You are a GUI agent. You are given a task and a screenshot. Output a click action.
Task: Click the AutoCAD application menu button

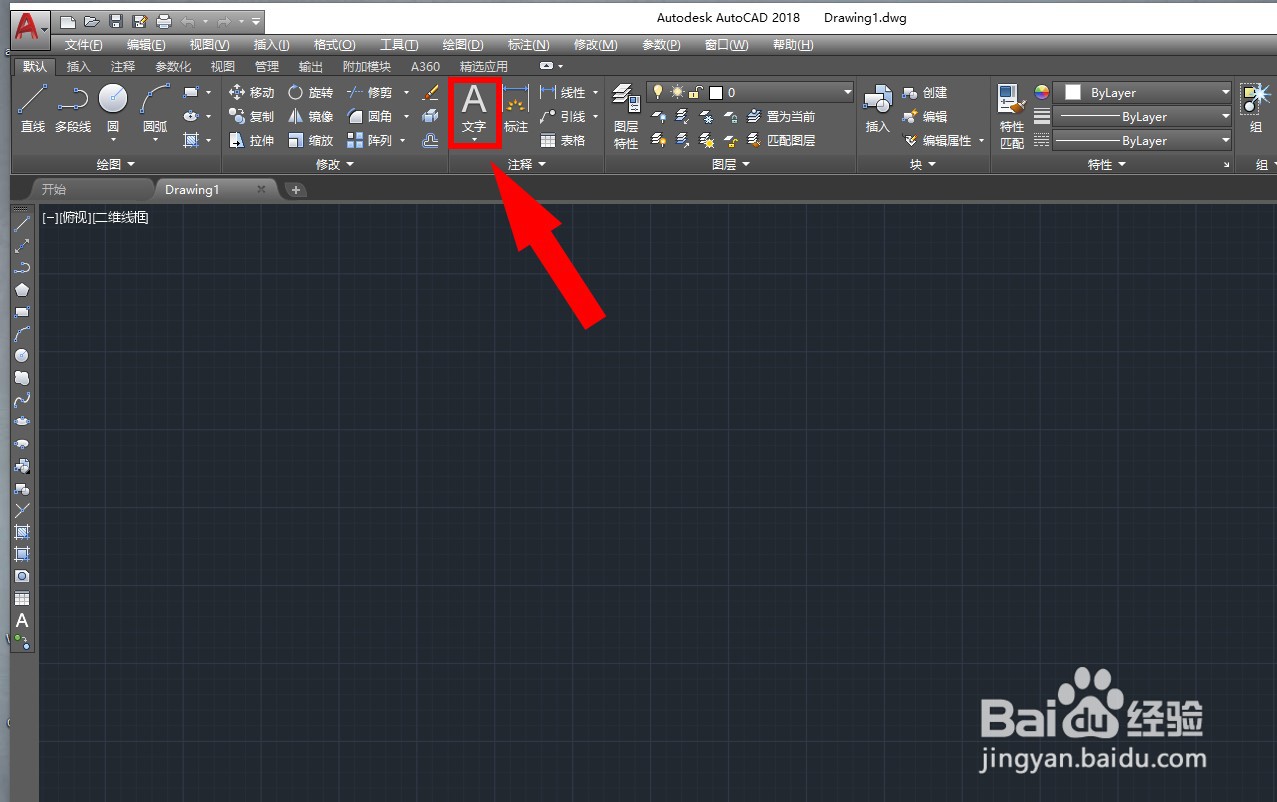coord(30,28)
